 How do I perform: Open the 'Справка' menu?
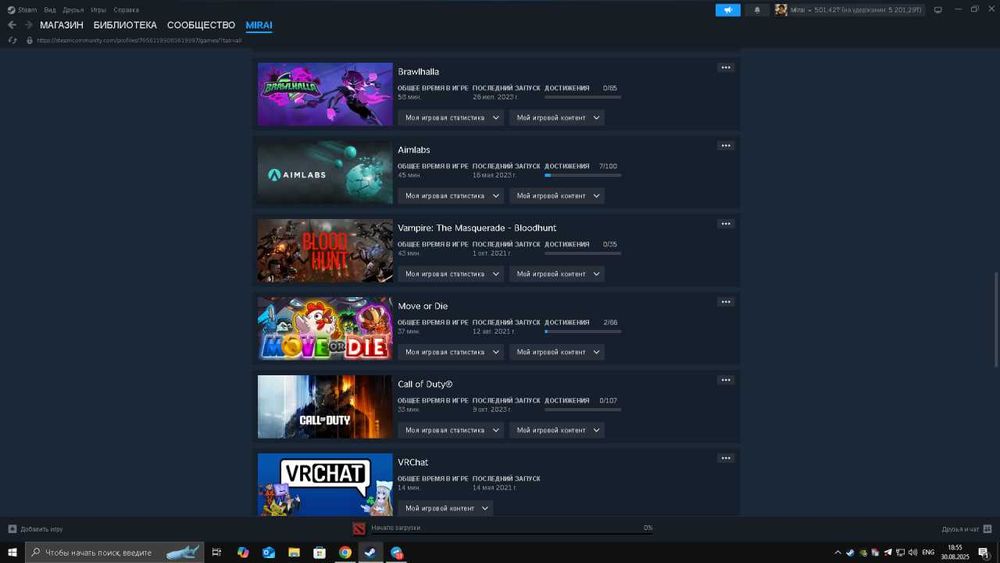[126, 10]
